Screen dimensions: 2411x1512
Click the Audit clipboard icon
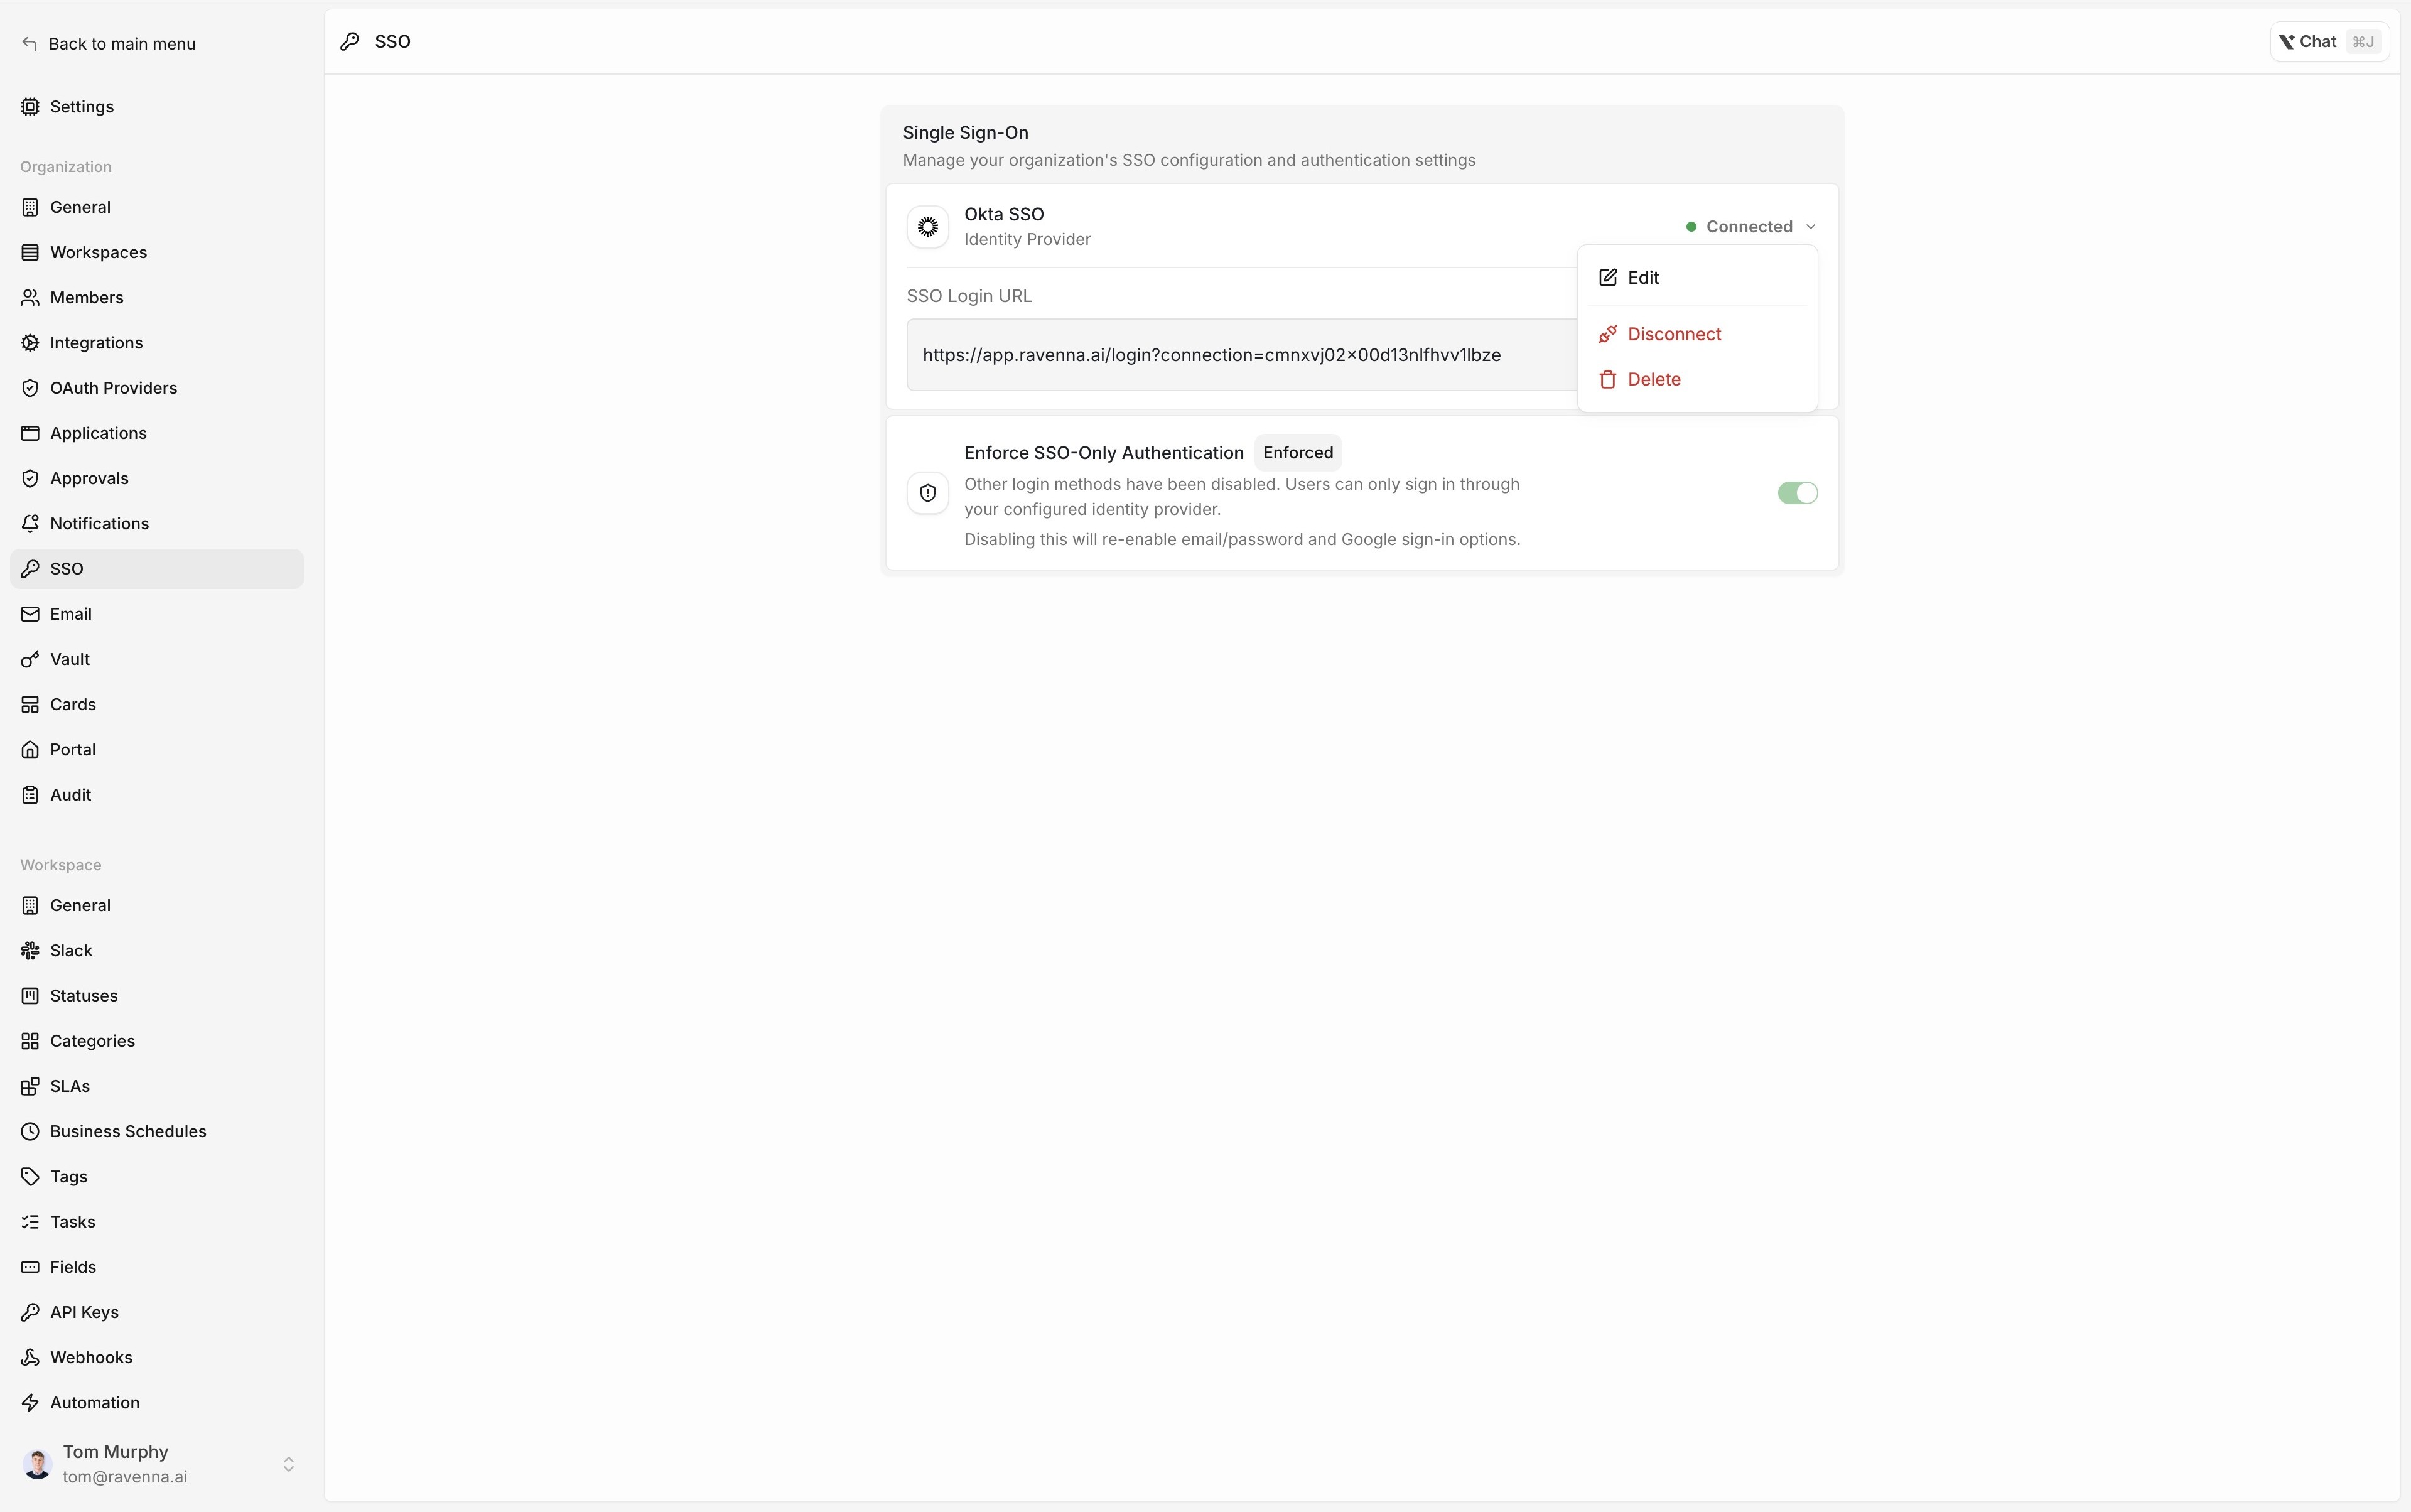click(x=30, y=795)
